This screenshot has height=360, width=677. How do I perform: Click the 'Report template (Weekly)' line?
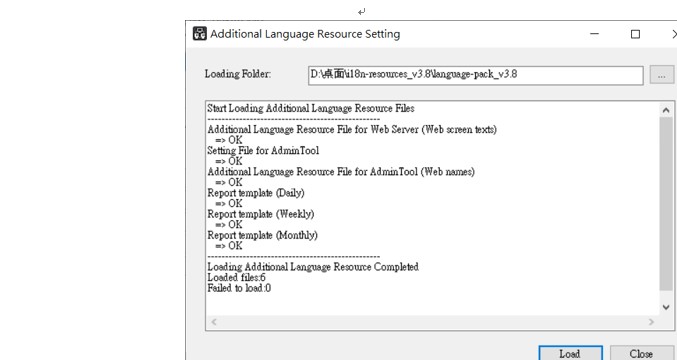tap(261, 214)
